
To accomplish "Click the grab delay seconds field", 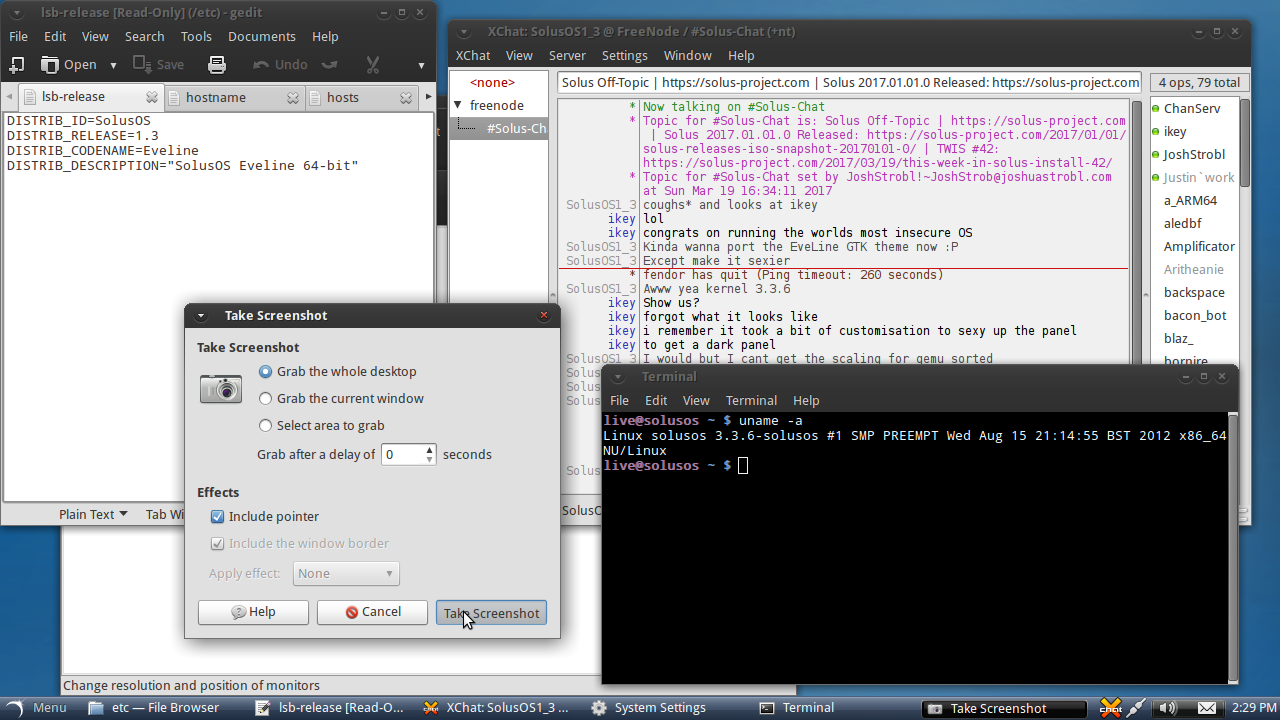I will (402, 454).
